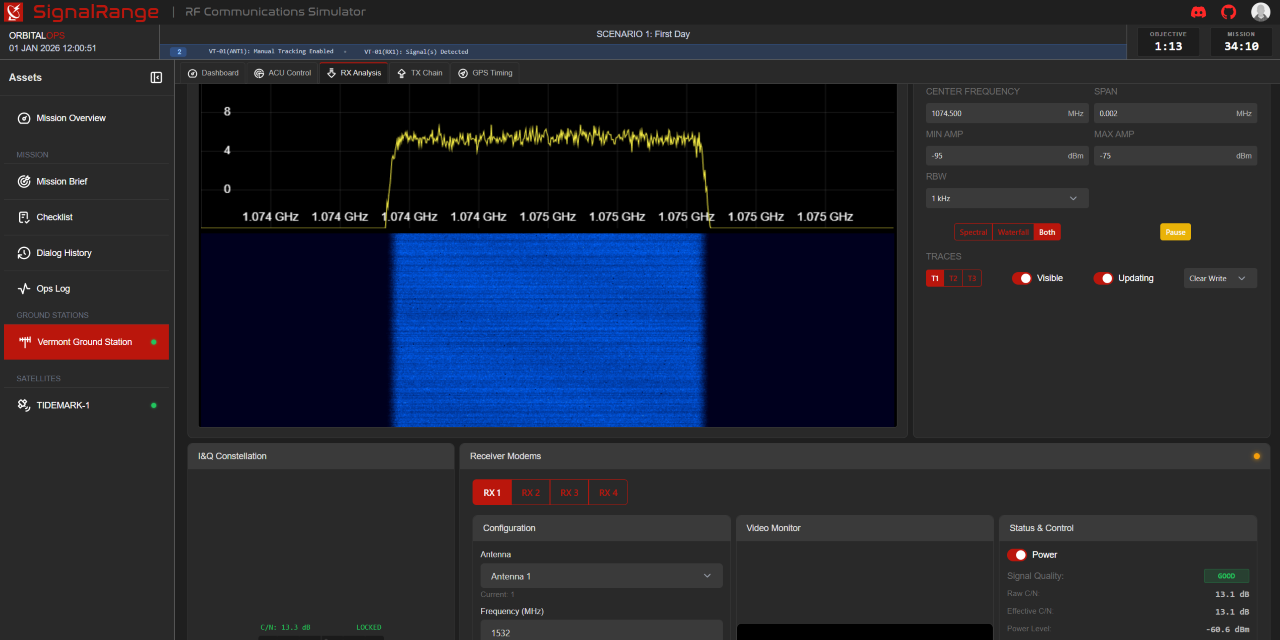Screen dimensions: 1280x640
Task: Select the ACU Control globe icon
Action: coord(258,72)
